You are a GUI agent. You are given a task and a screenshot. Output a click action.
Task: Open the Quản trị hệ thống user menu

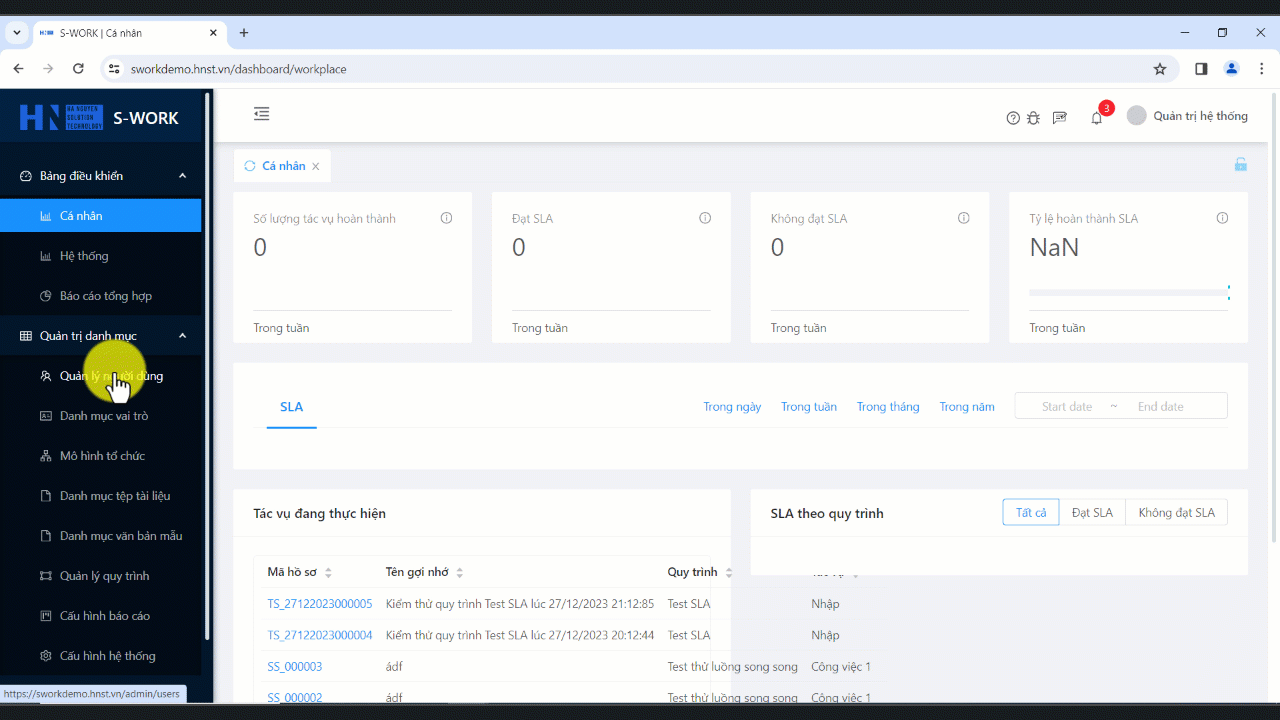coord(1187,116)
